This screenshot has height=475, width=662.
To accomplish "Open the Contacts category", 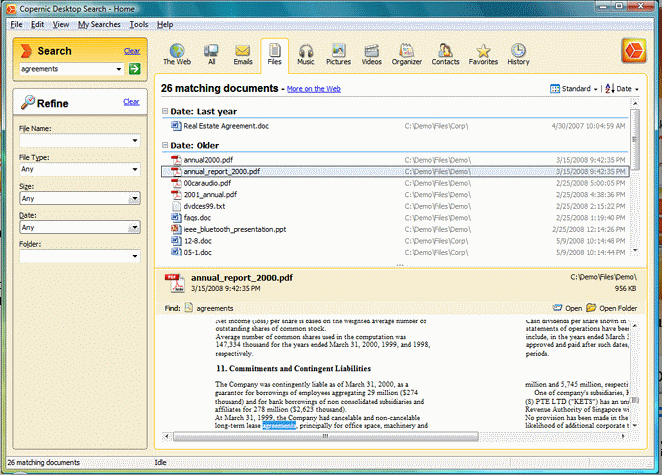I will (x=445, y=53).
